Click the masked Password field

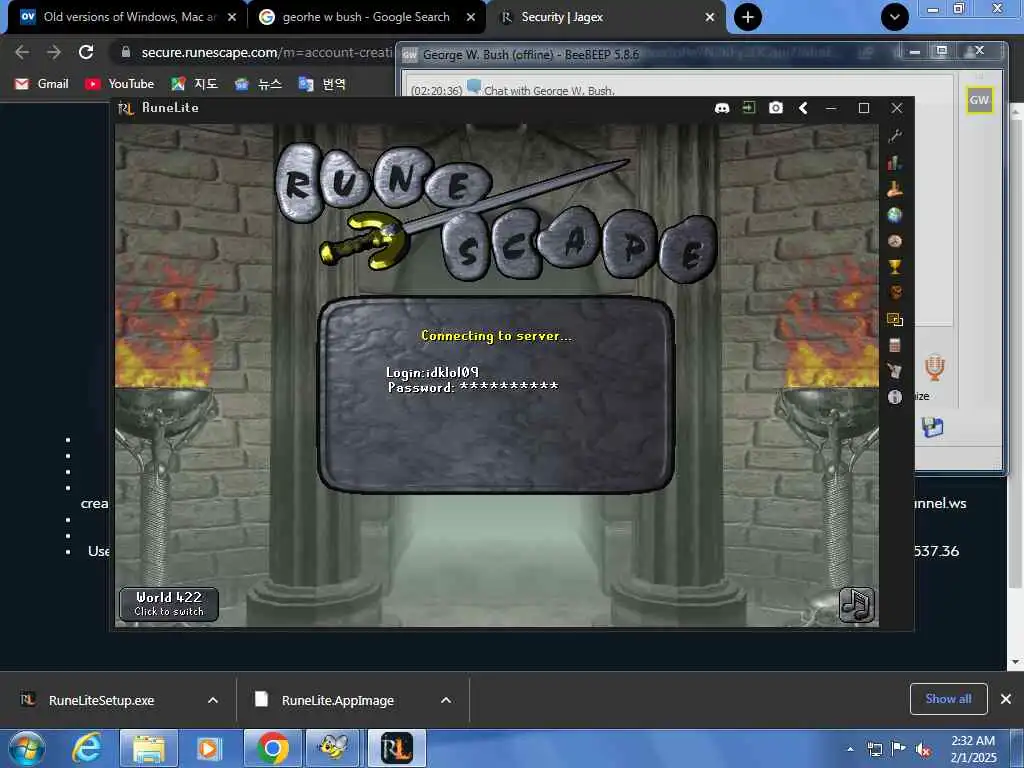pyautogui.click(x=473, y=387)
